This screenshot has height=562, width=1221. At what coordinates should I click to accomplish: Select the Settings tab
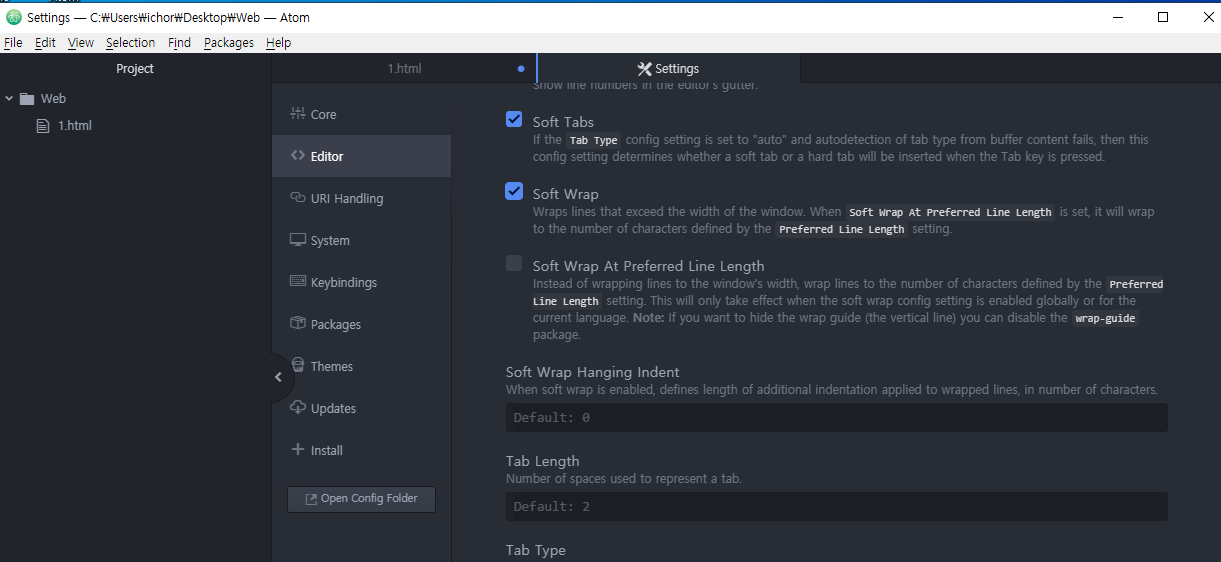(x=668, y=68)
